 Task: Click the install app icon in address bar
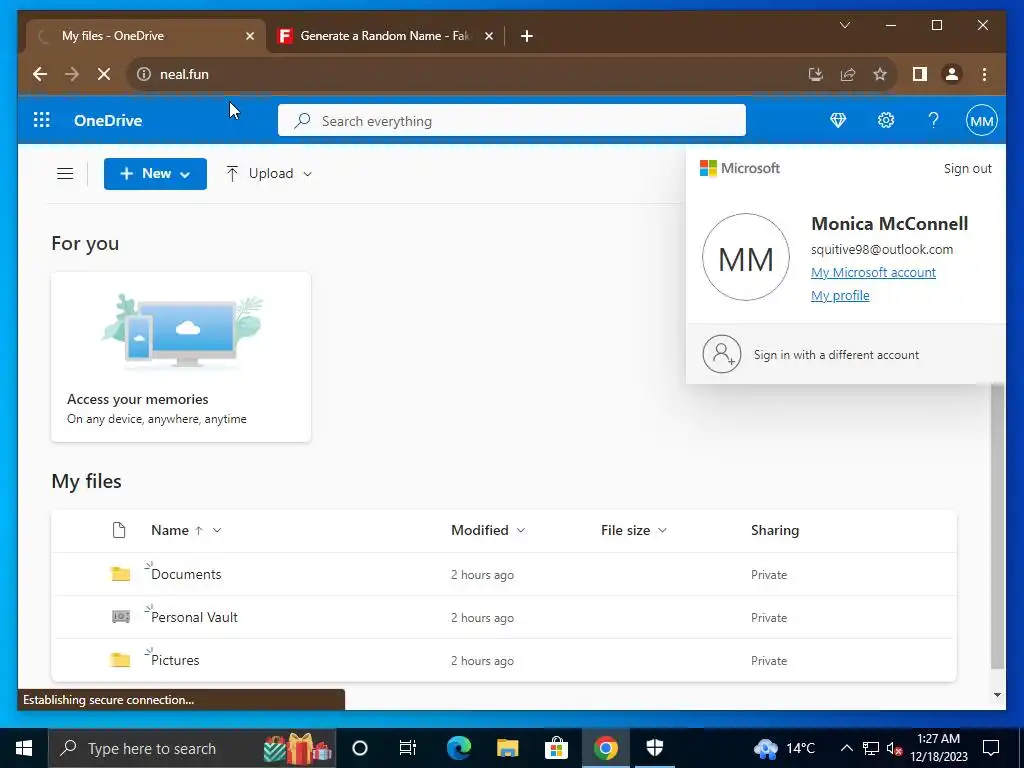[x=816, y=74]
